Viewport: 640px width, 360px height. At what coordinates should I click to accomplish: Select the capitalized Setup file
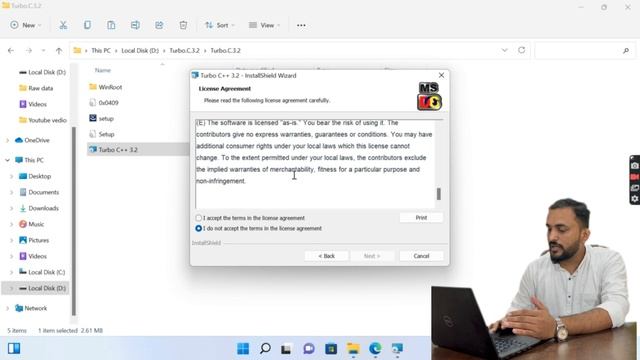102,134
